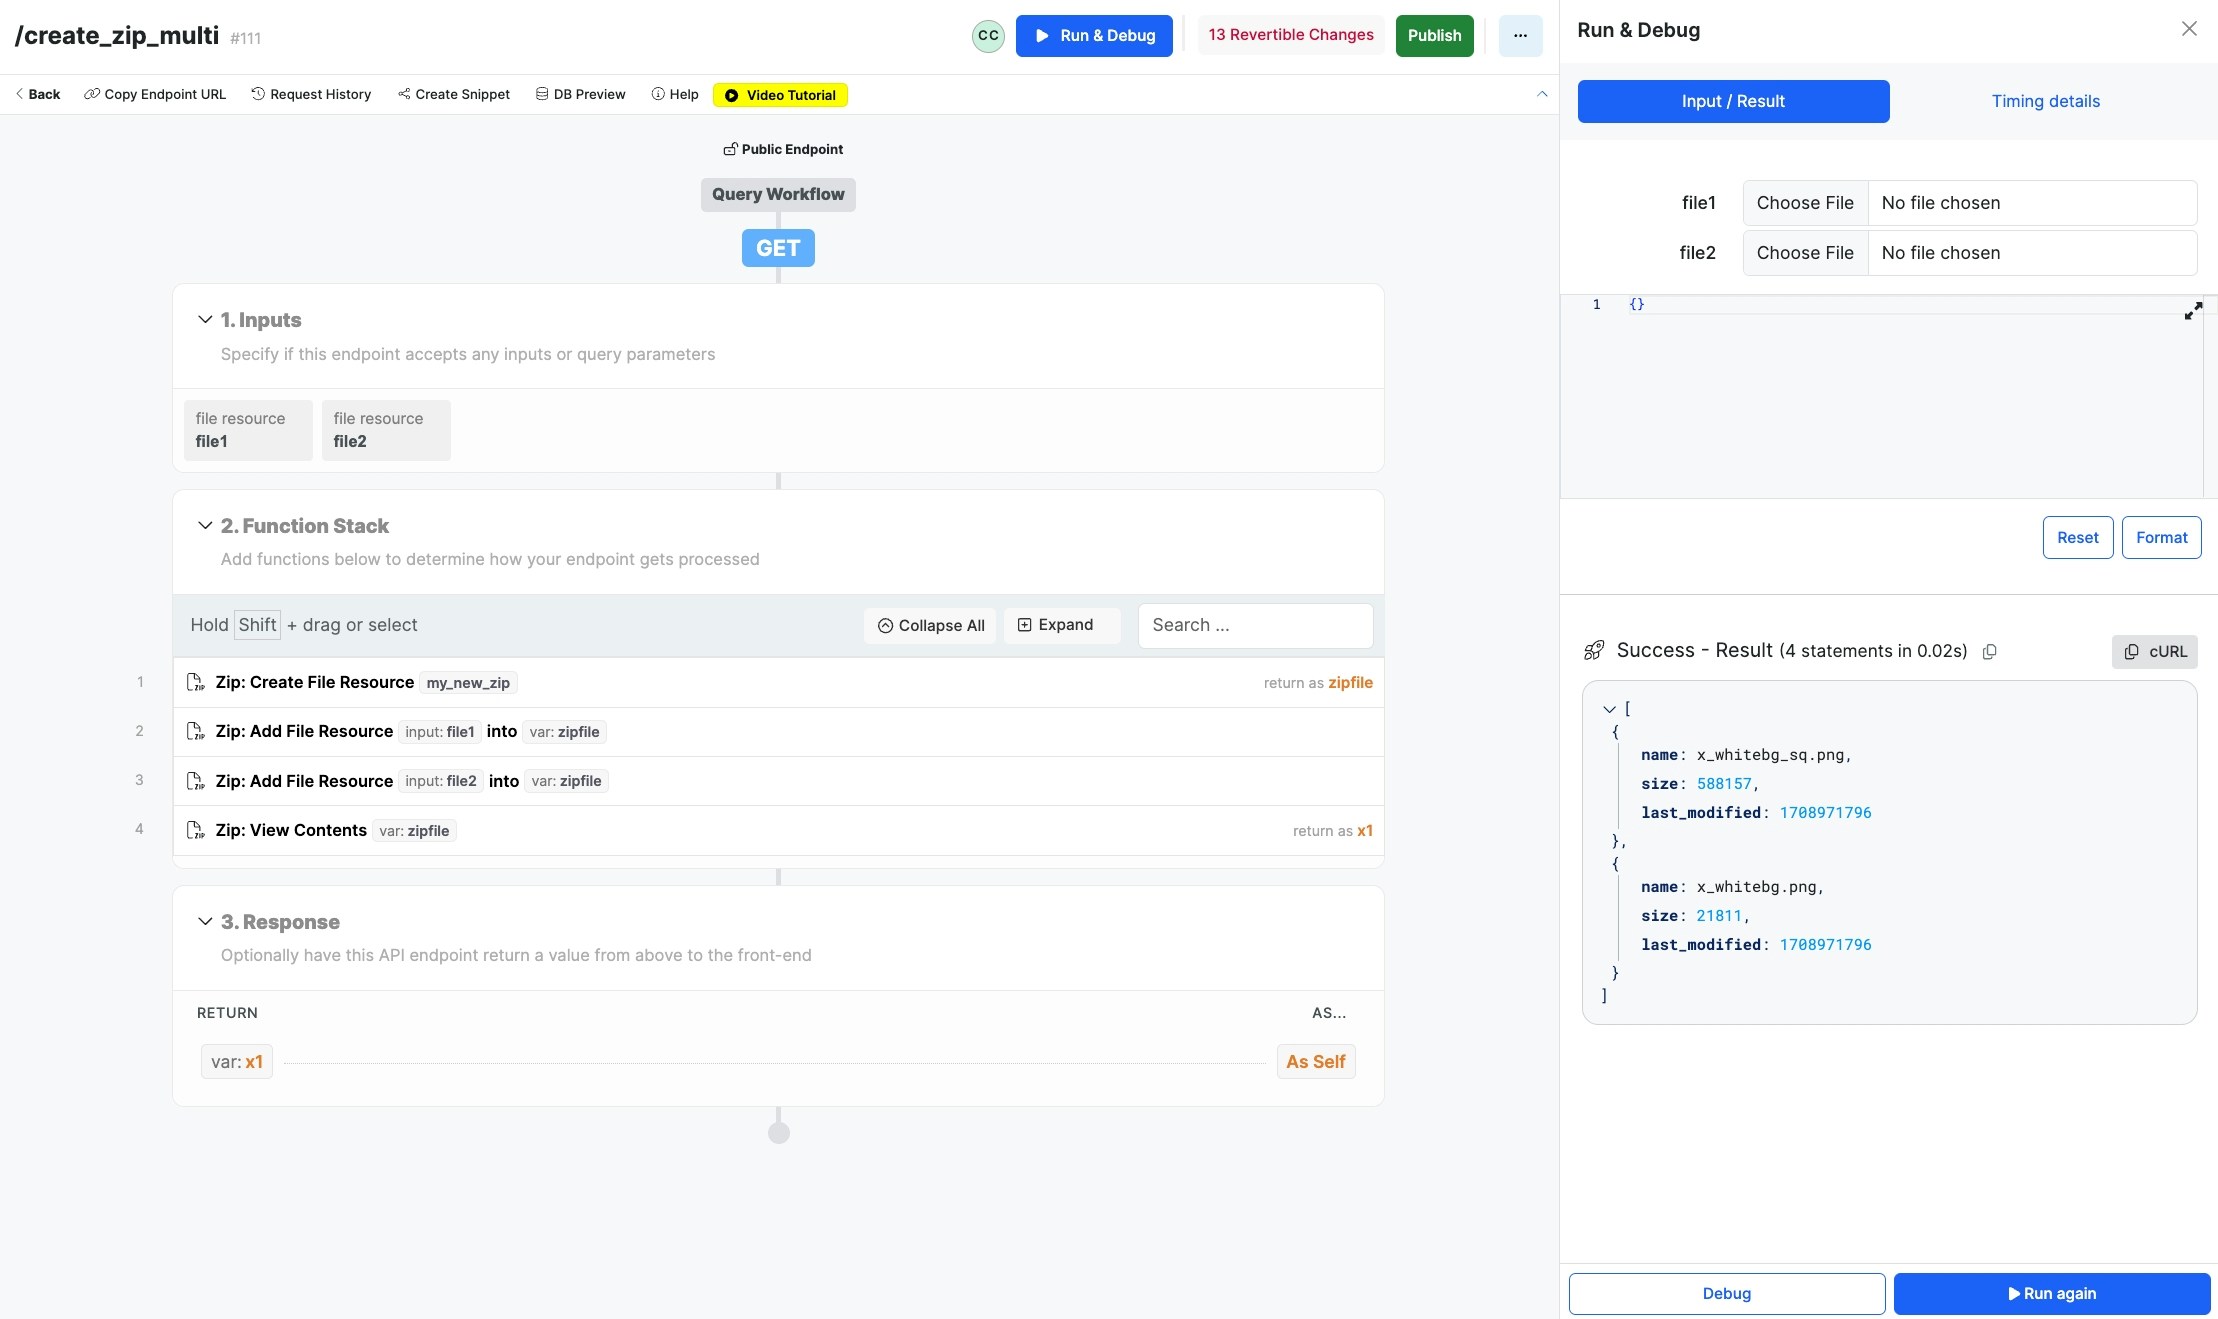Select the Input / Result tab

[1733, 102]
